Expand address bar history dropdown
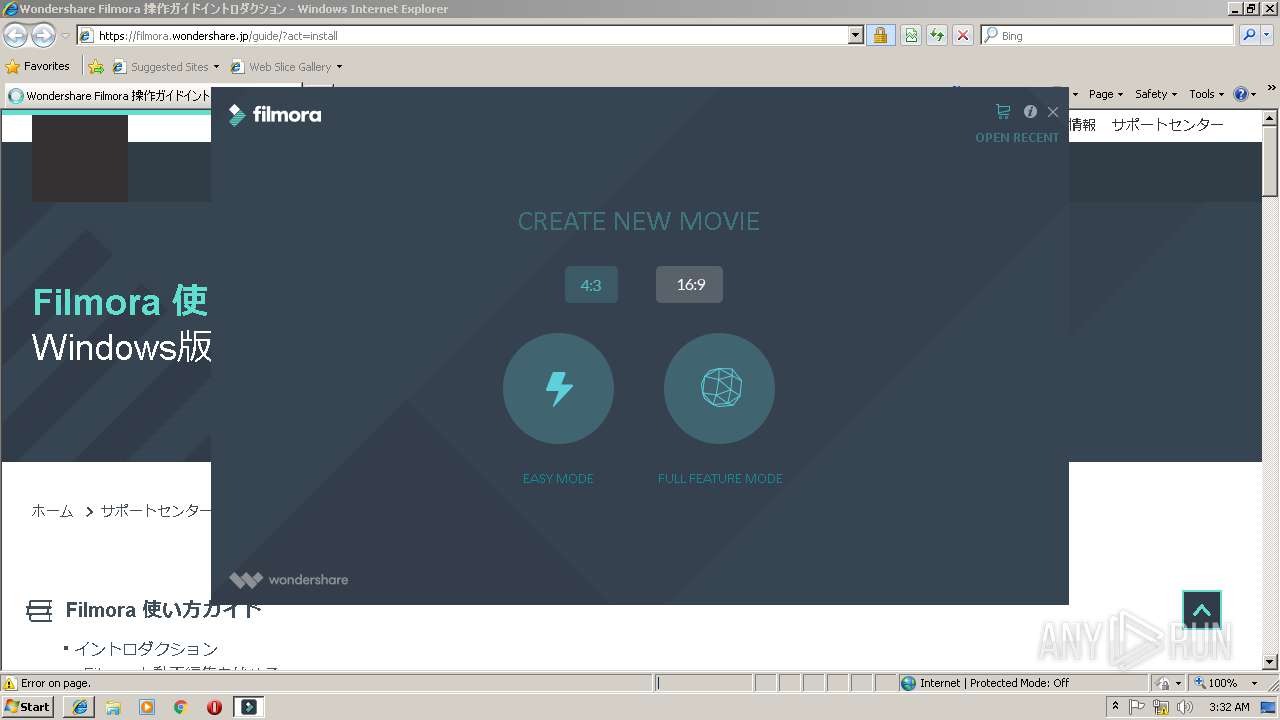This screenshot has width=1280, height=720. (856, 36)
